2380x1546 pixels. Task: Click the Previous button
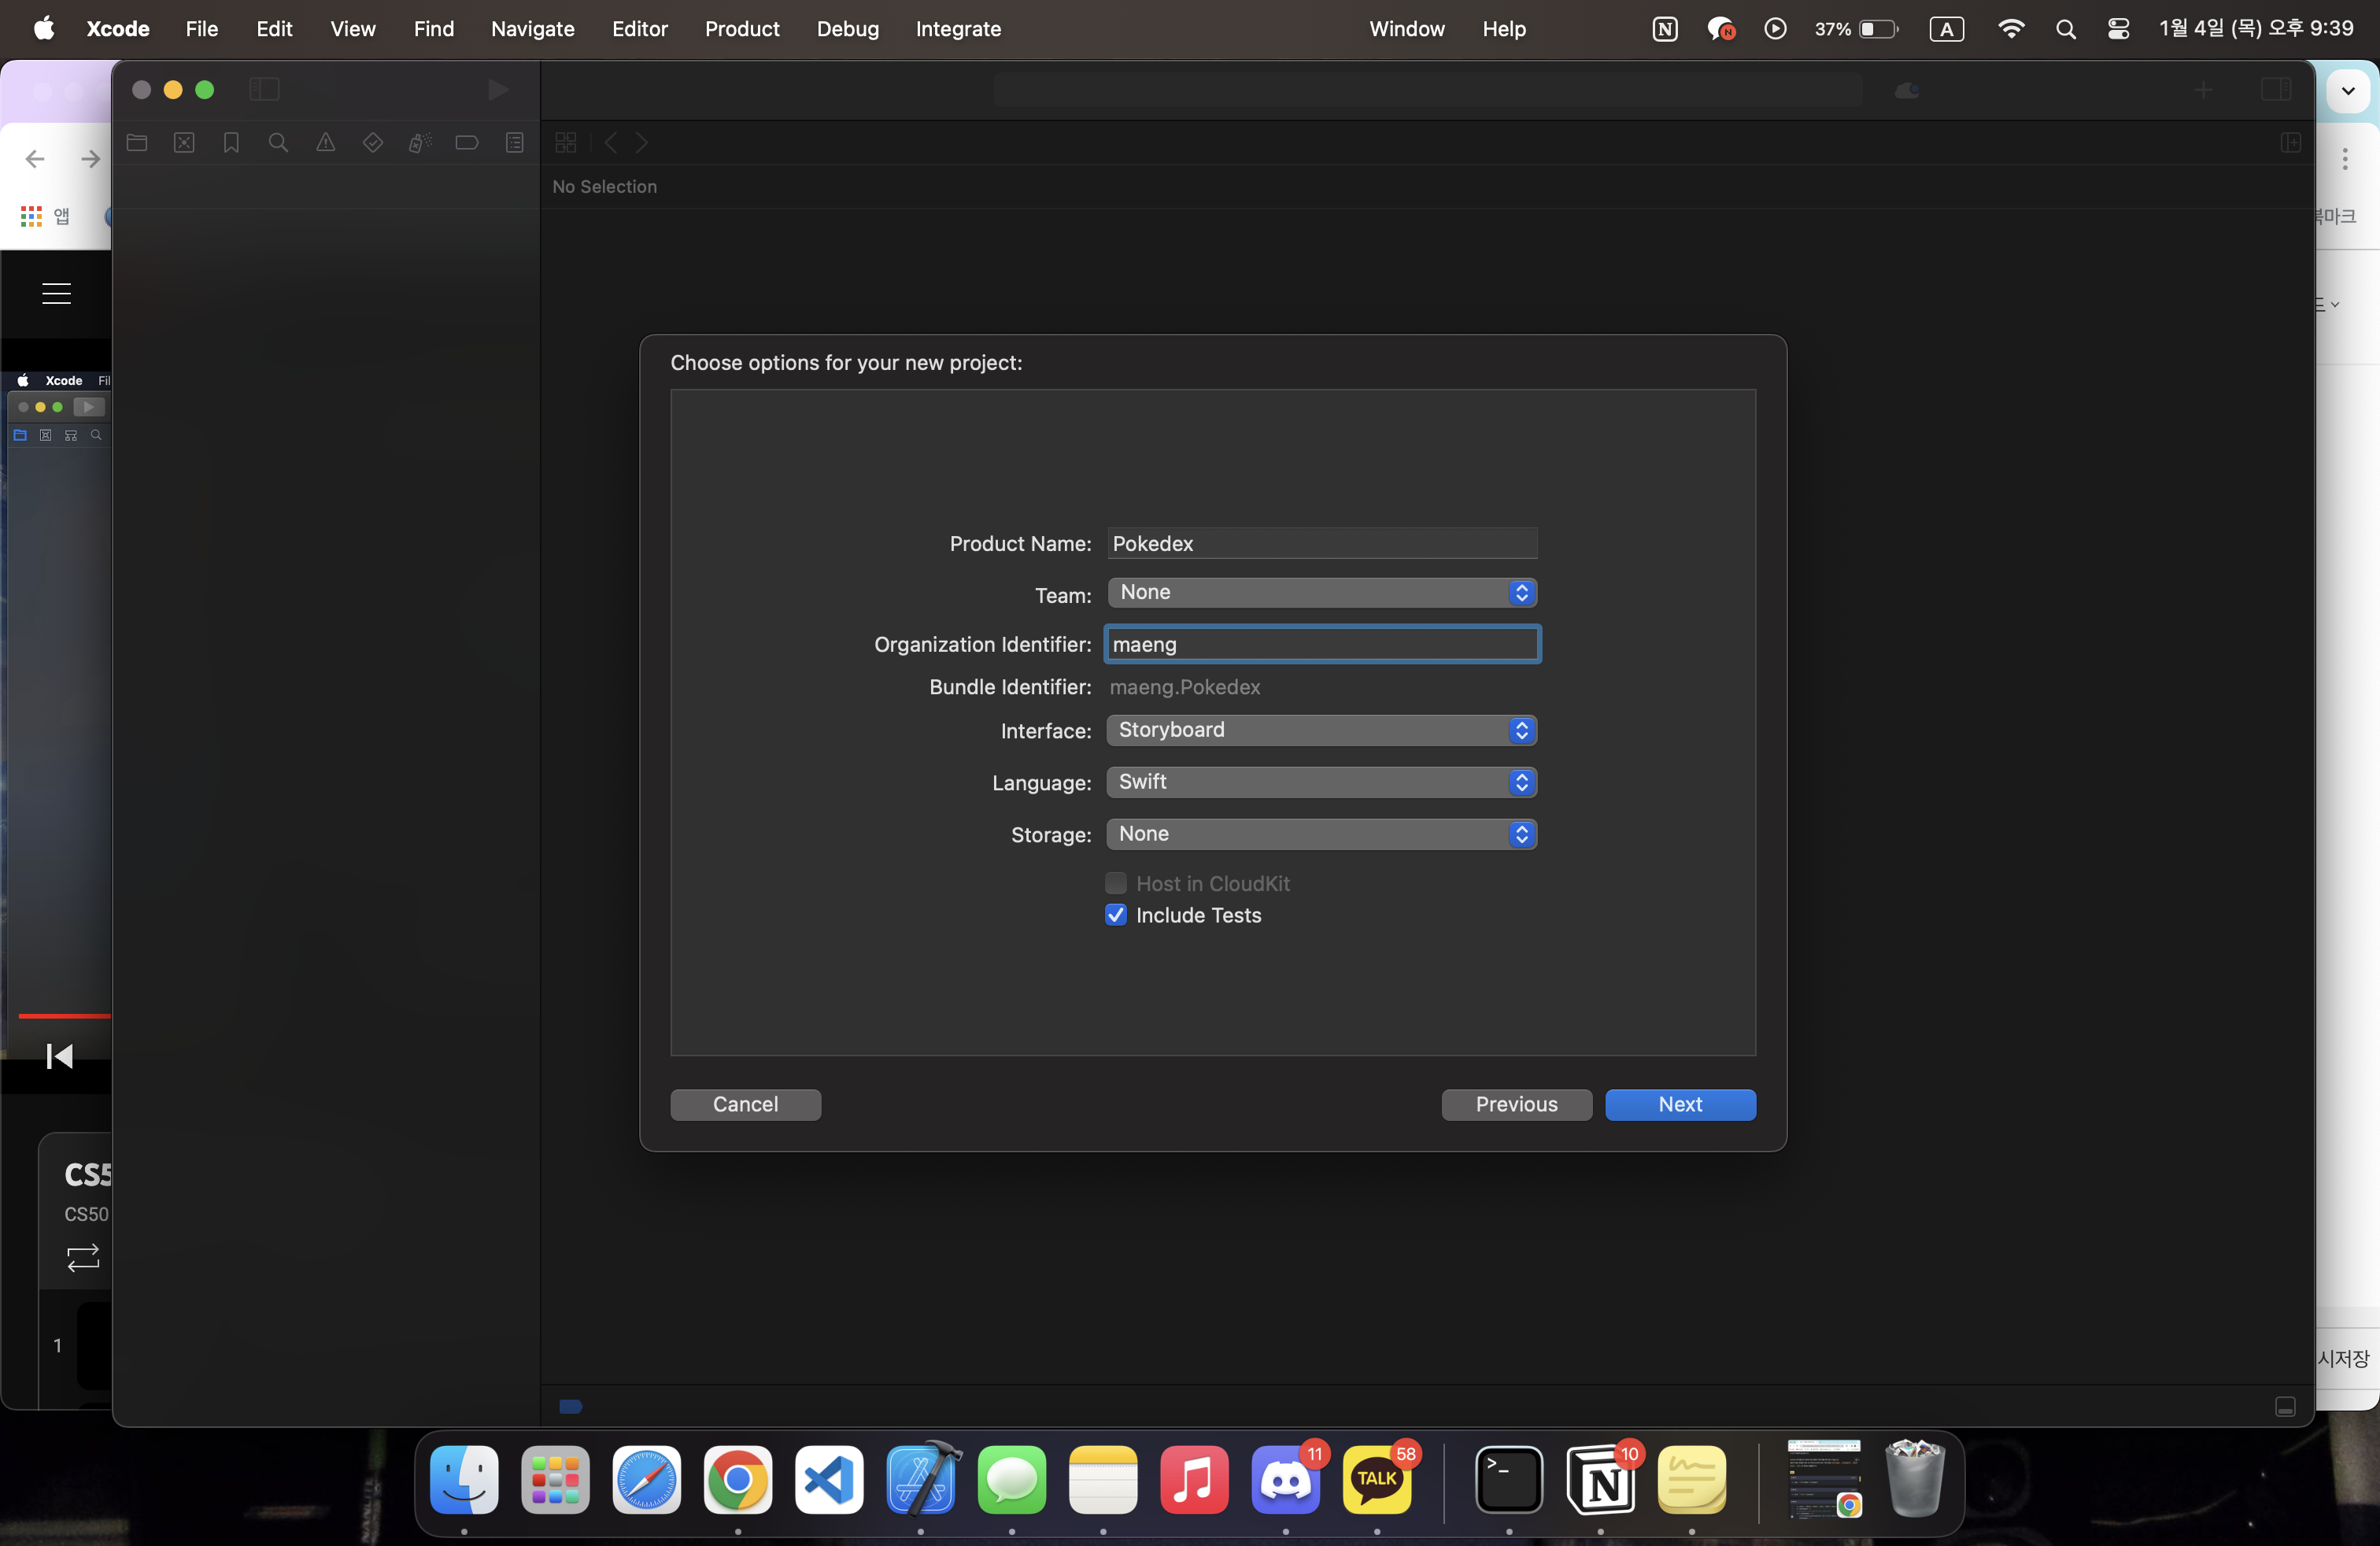[1515, 1104]
